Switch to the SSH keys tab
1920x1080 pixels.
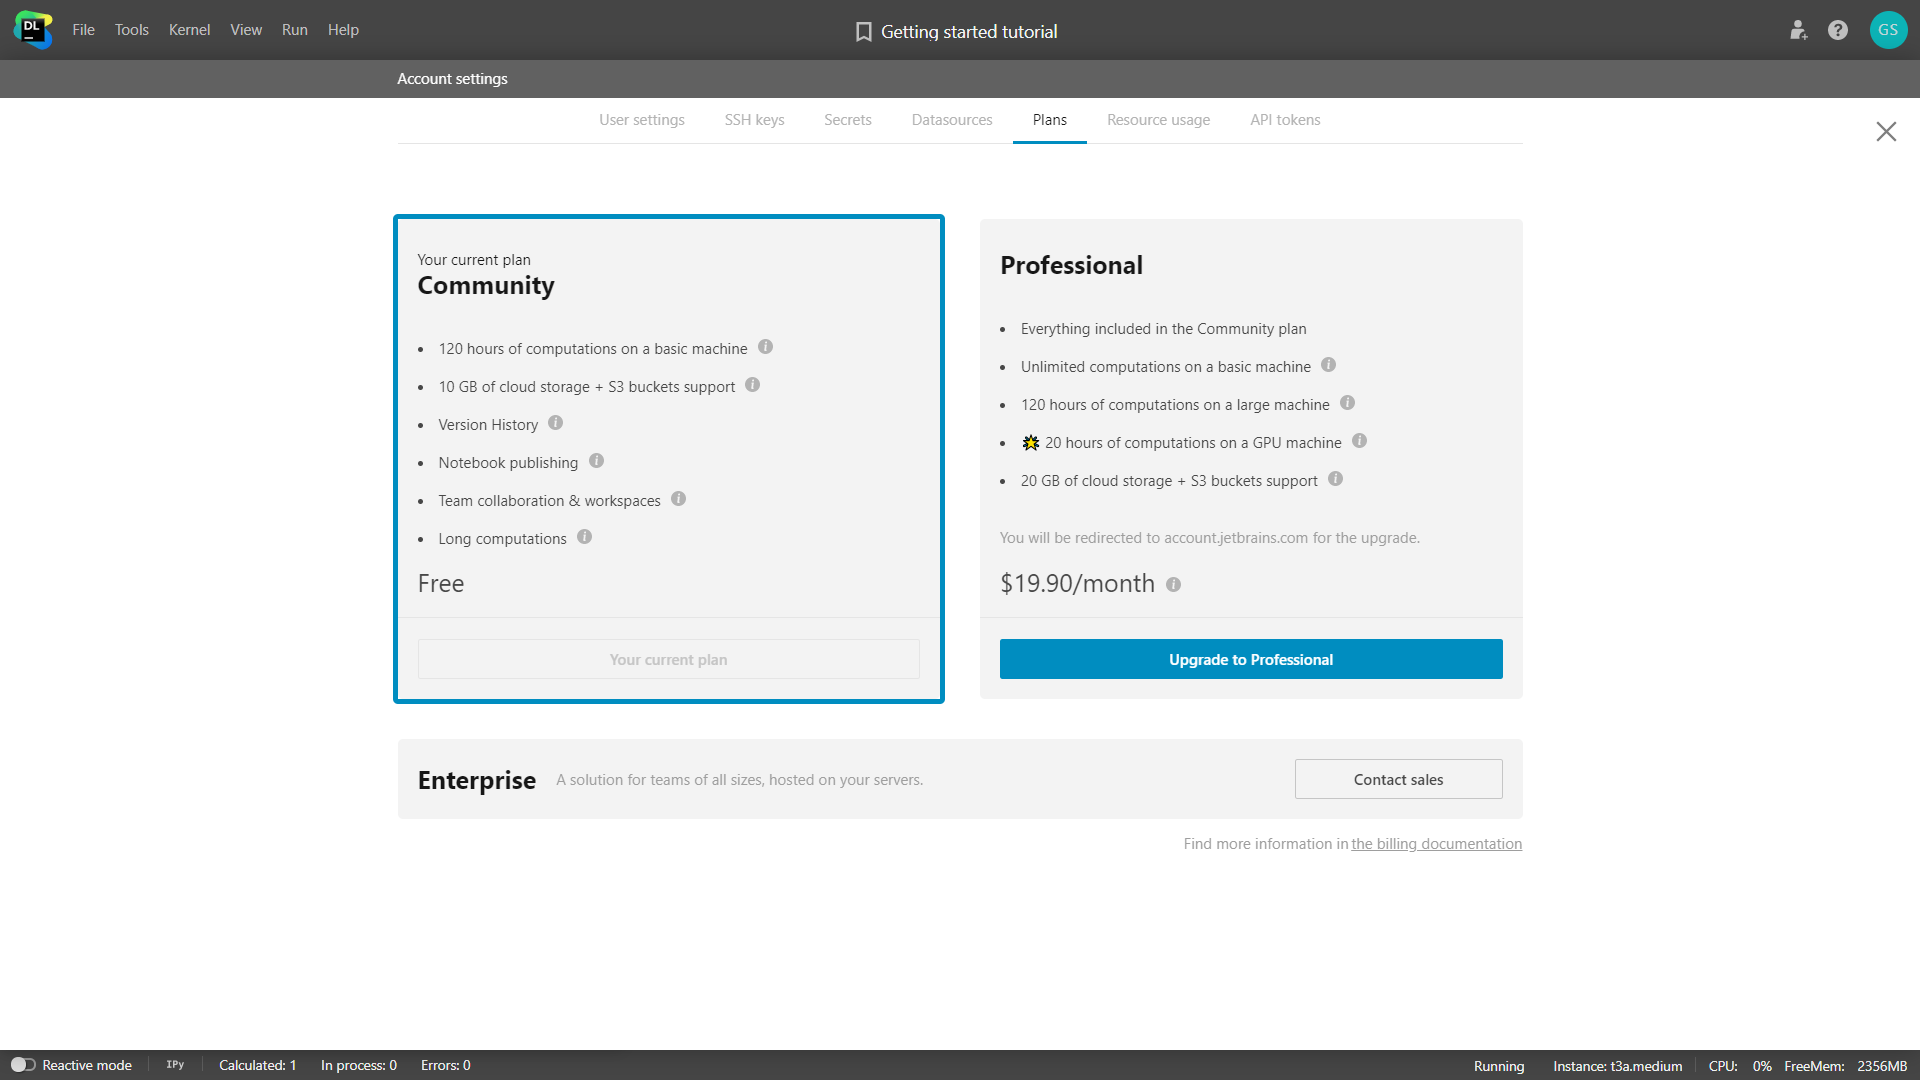[x=753, y=120]
